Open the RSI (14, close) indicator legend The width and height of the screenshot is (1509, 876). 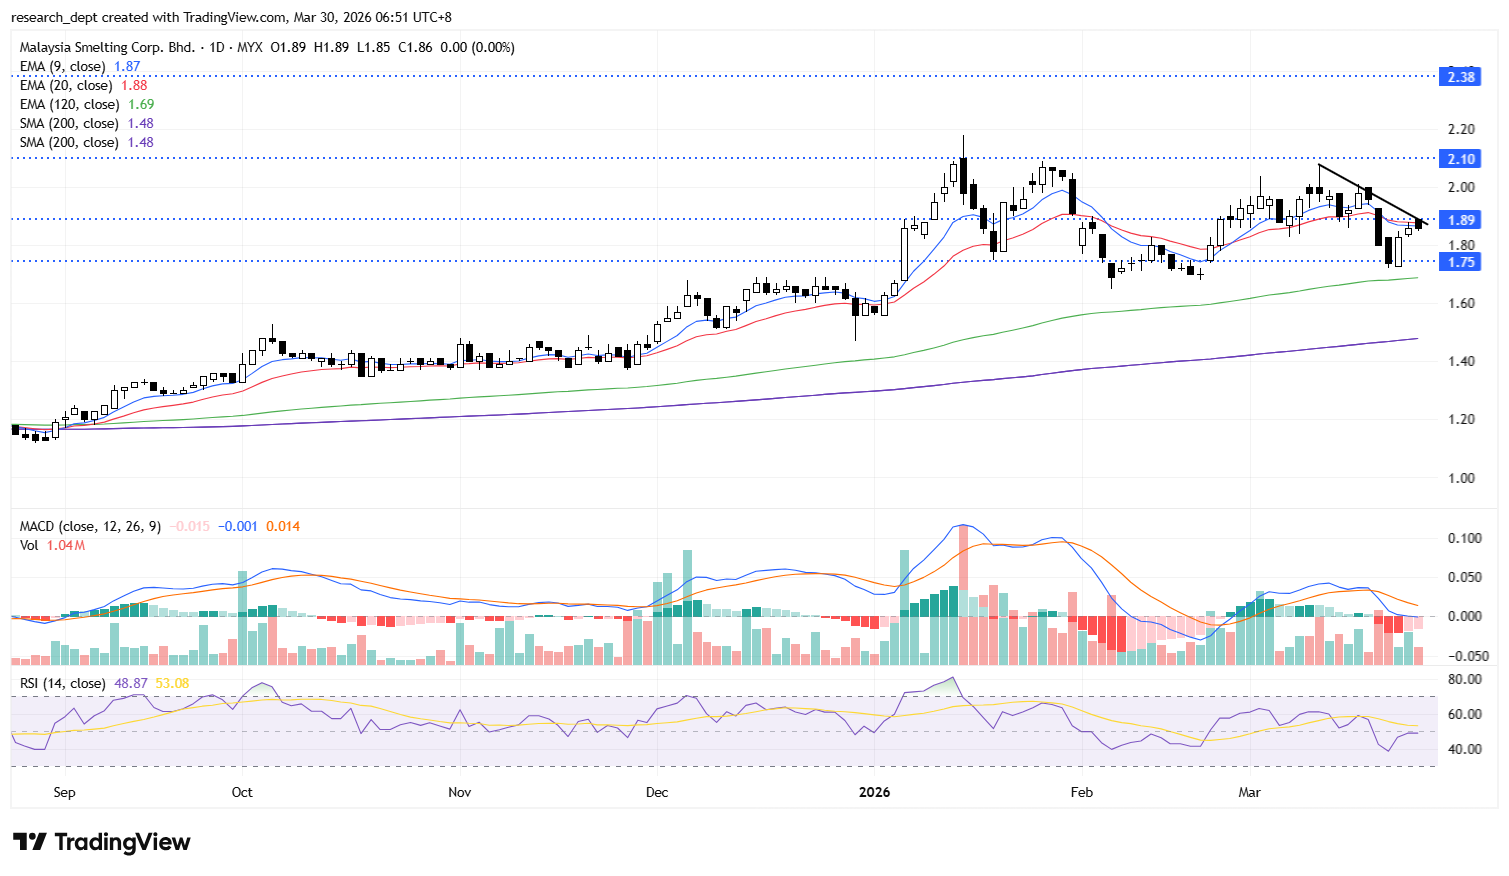pos(62,683)
